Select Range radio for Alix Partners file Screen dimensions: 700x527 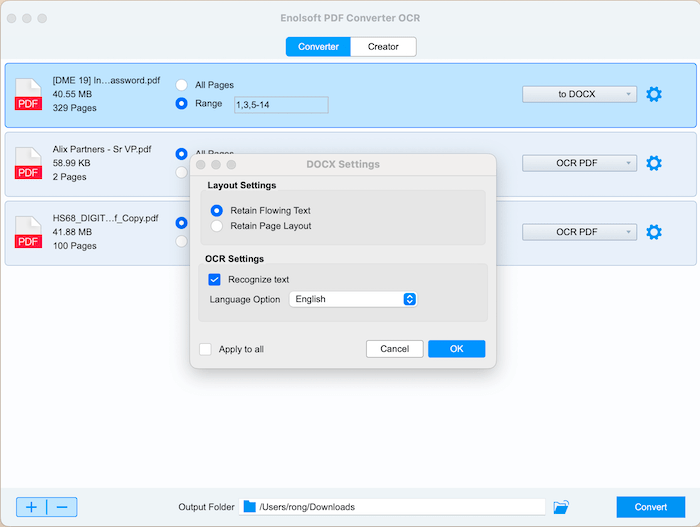(181, 172)
